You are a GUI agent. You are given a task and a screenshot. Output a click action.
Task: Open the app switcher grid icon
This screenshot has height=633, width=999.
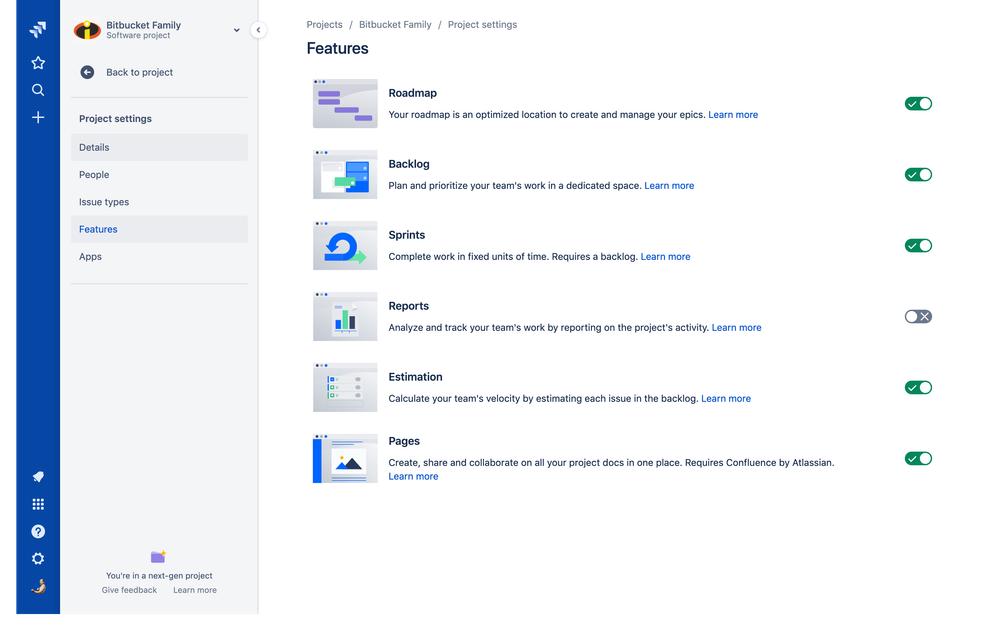37,503
